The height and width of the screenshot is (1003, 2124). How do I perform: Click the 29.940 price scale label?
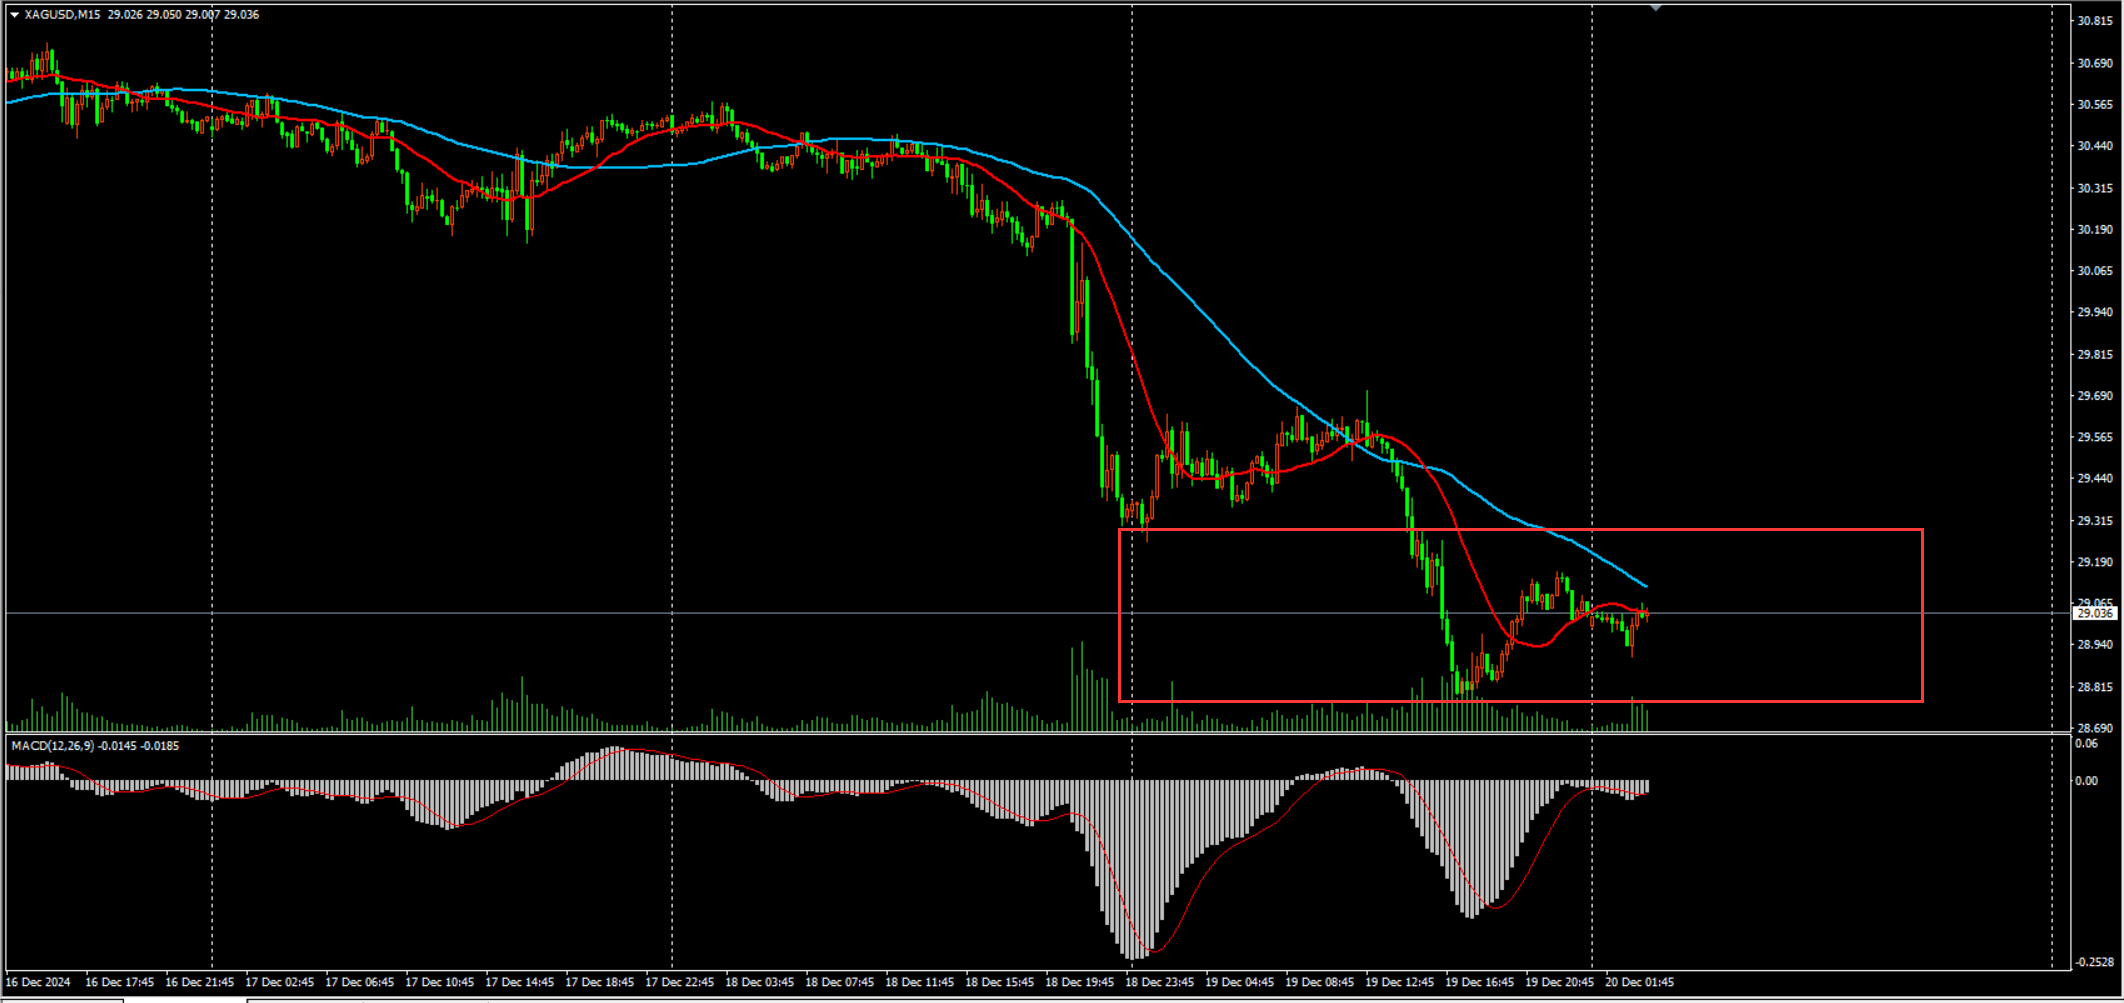point(2095,312)
